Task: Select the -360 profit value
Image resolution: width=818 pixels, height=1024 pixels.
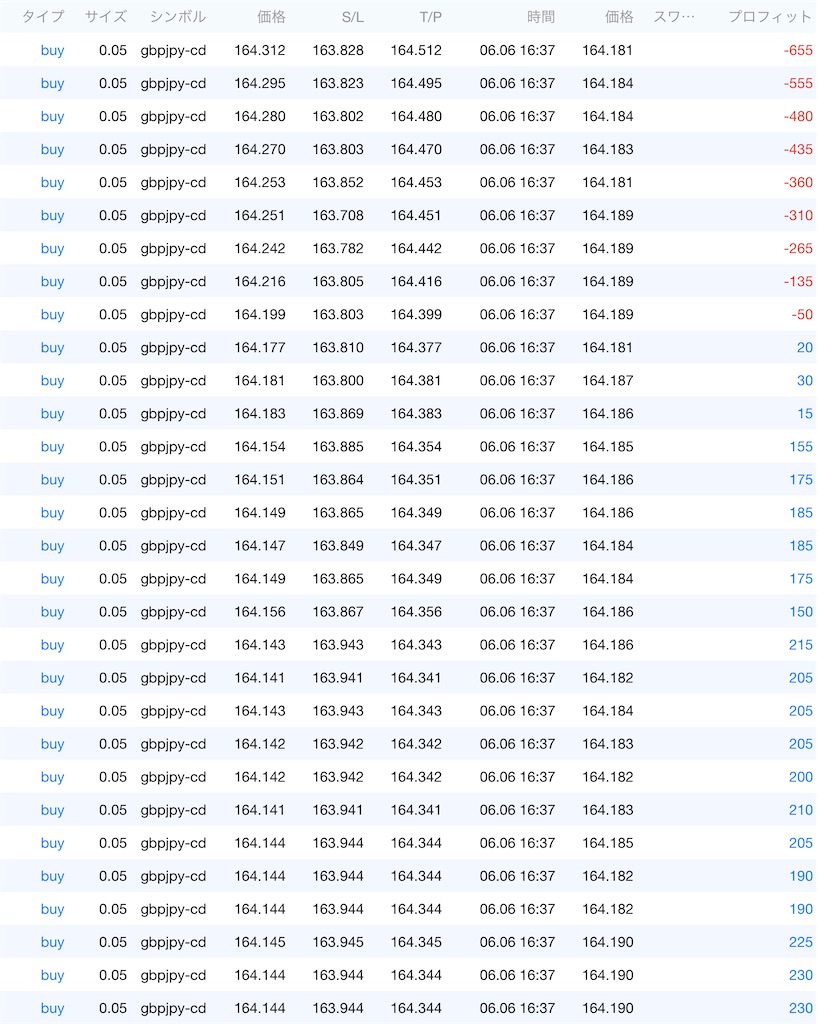Action: pos(798,182)
